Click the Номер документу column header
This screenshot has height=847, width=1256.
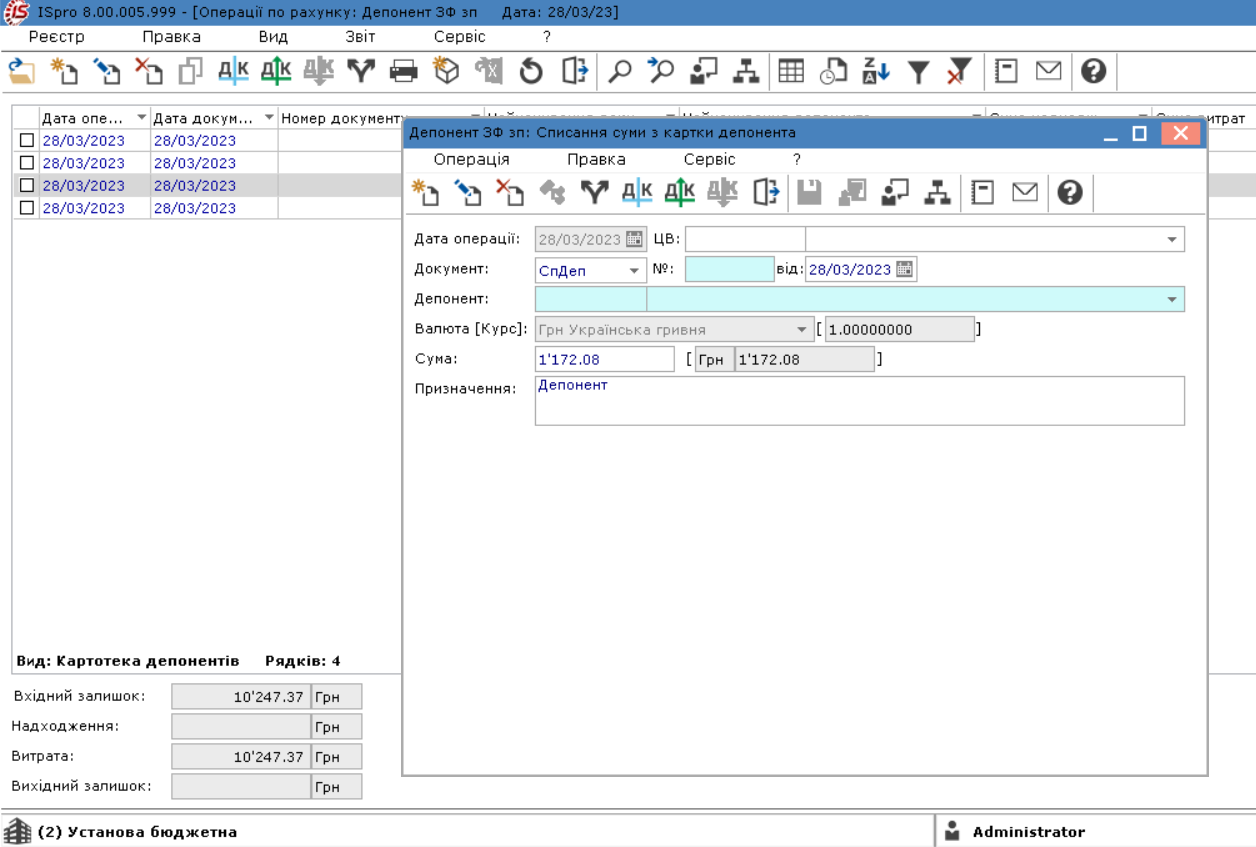pyautogui.click(x=342, y=118)
